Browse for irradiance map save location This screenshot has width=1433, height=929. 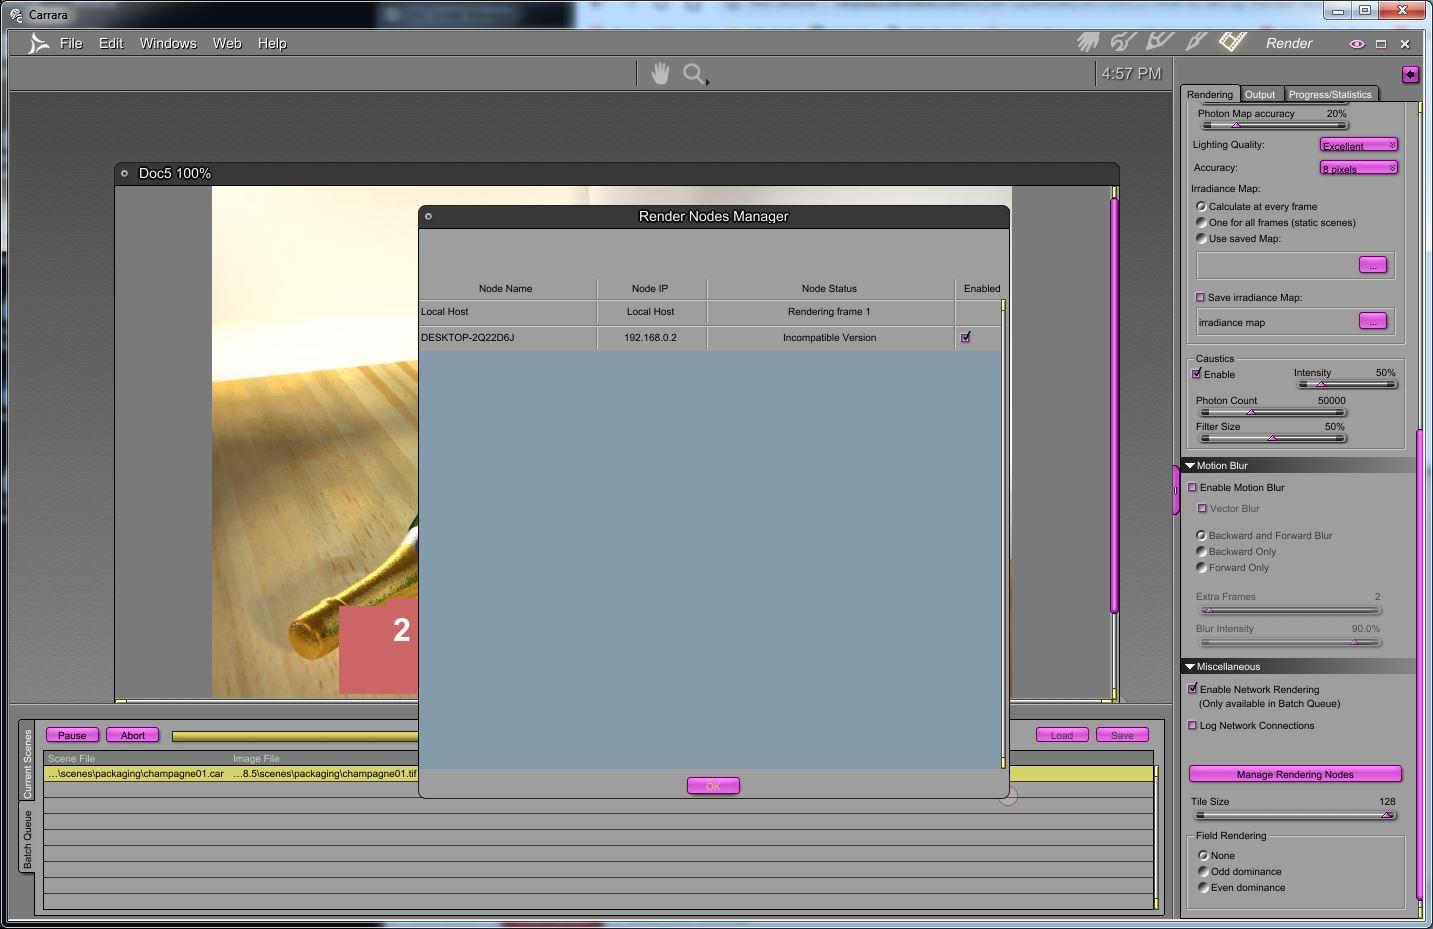point(1373,321)
